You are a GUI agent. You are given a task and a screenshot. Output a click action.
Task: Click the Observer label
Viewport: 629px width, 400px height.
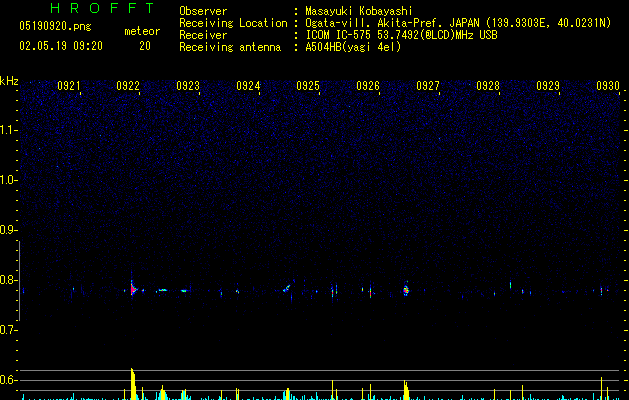click(x=203, y=11)
